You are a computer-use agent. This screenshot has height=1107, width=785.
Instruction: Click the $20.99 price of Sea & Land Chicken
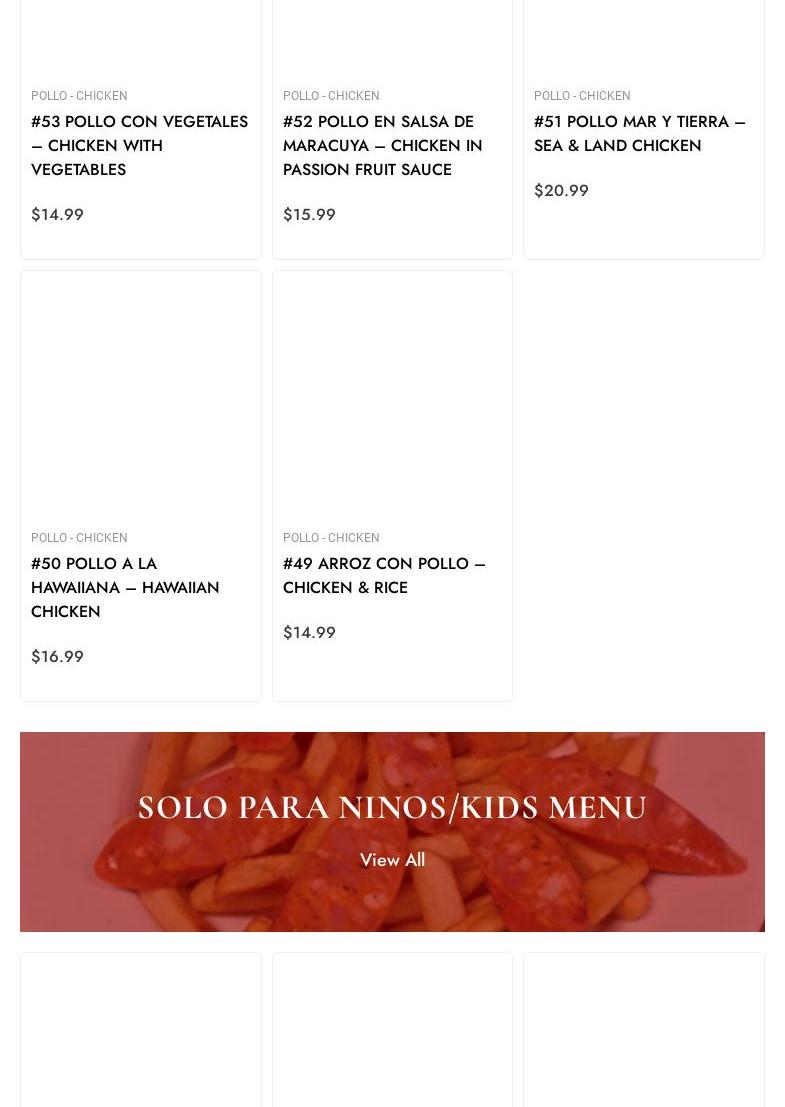click(561, 190)
